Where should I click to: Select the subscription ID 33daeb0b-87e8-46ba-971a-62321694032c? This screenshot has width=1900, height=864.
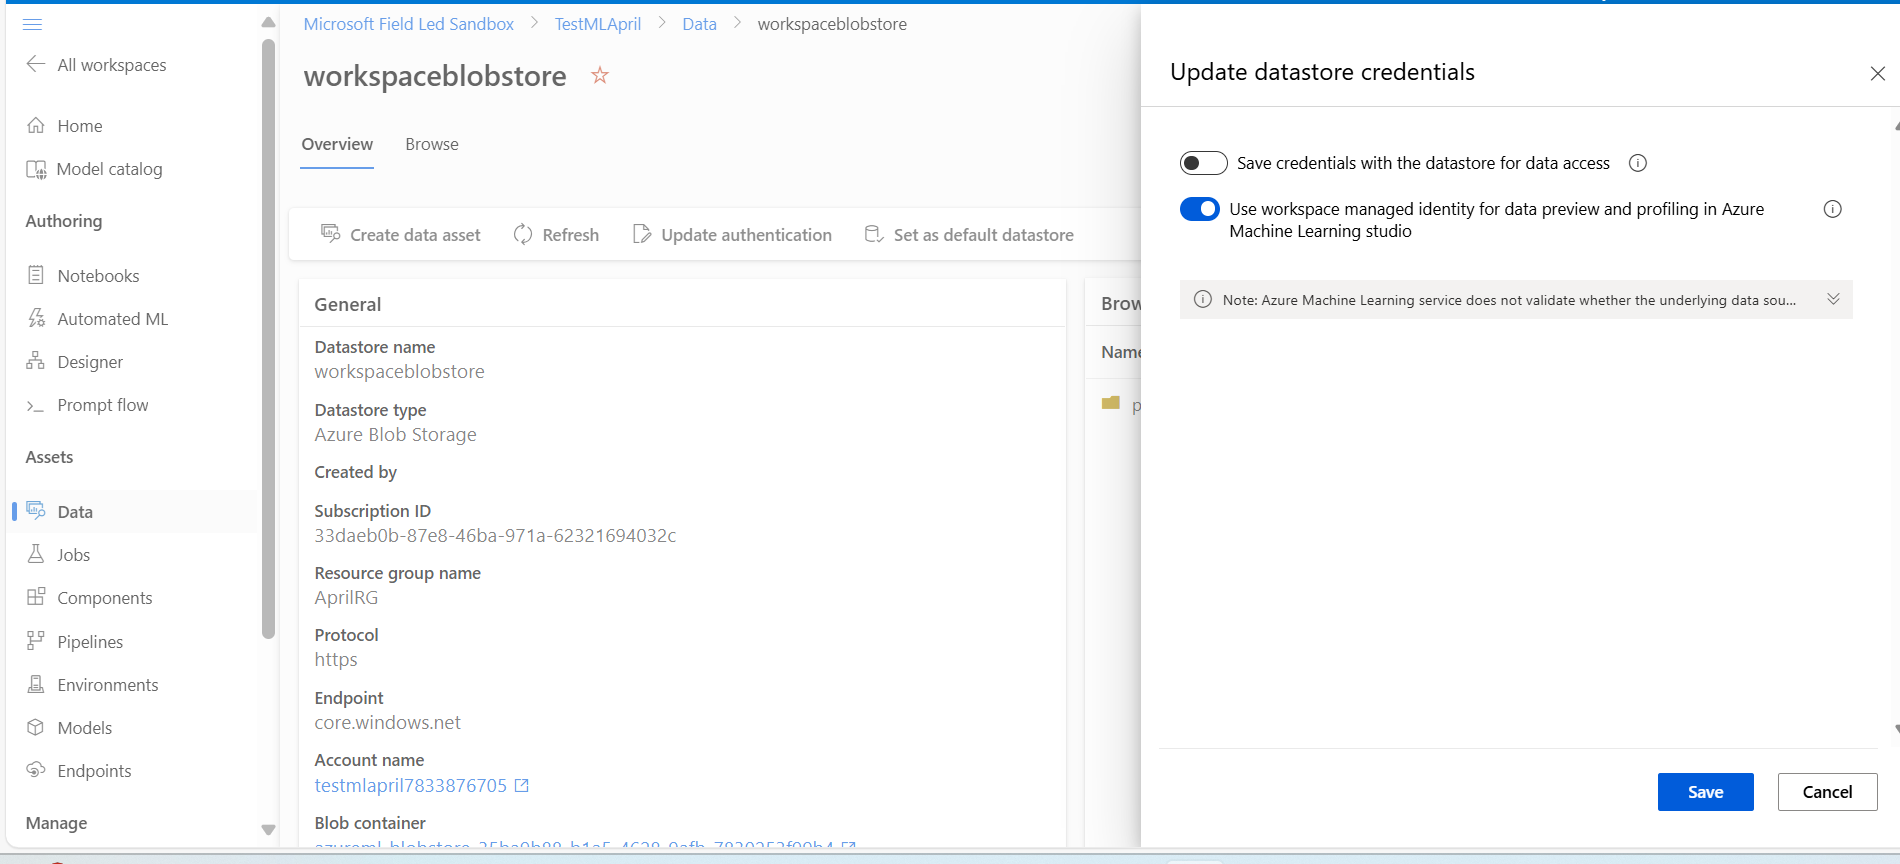tap(495, 536)
